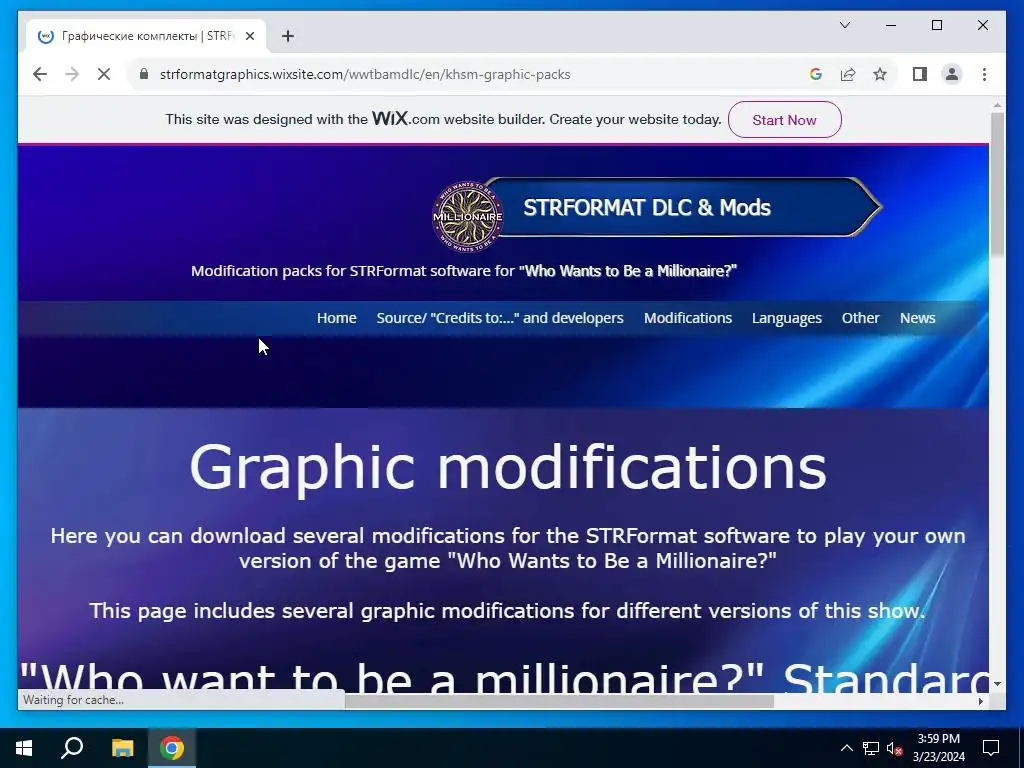The image size is (1024, 768).
Task: Bookmark this page with the star icon
Action: click(880, 74)
